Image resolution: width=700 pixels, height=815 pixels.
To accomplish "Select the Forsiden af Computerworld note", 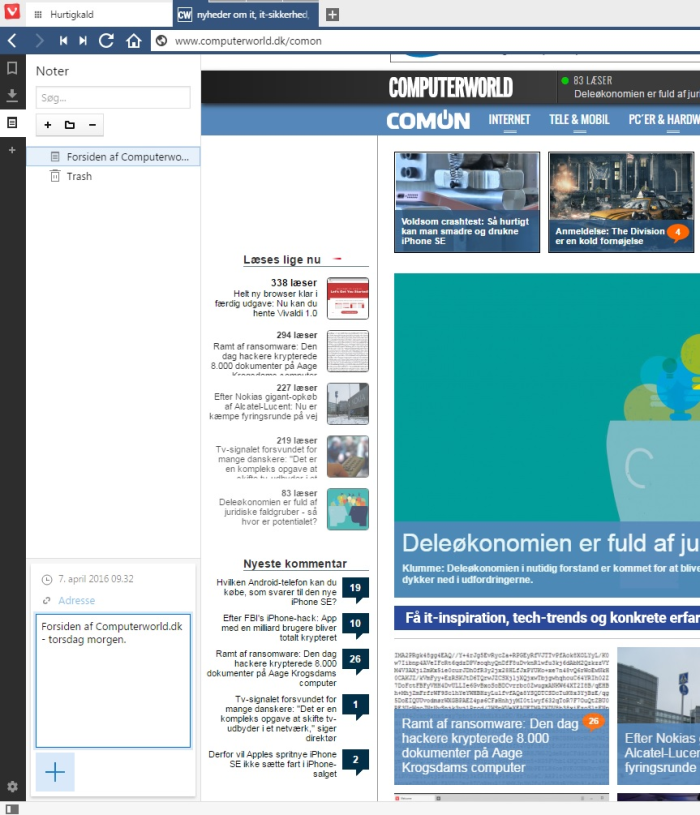I will [113, 156].
